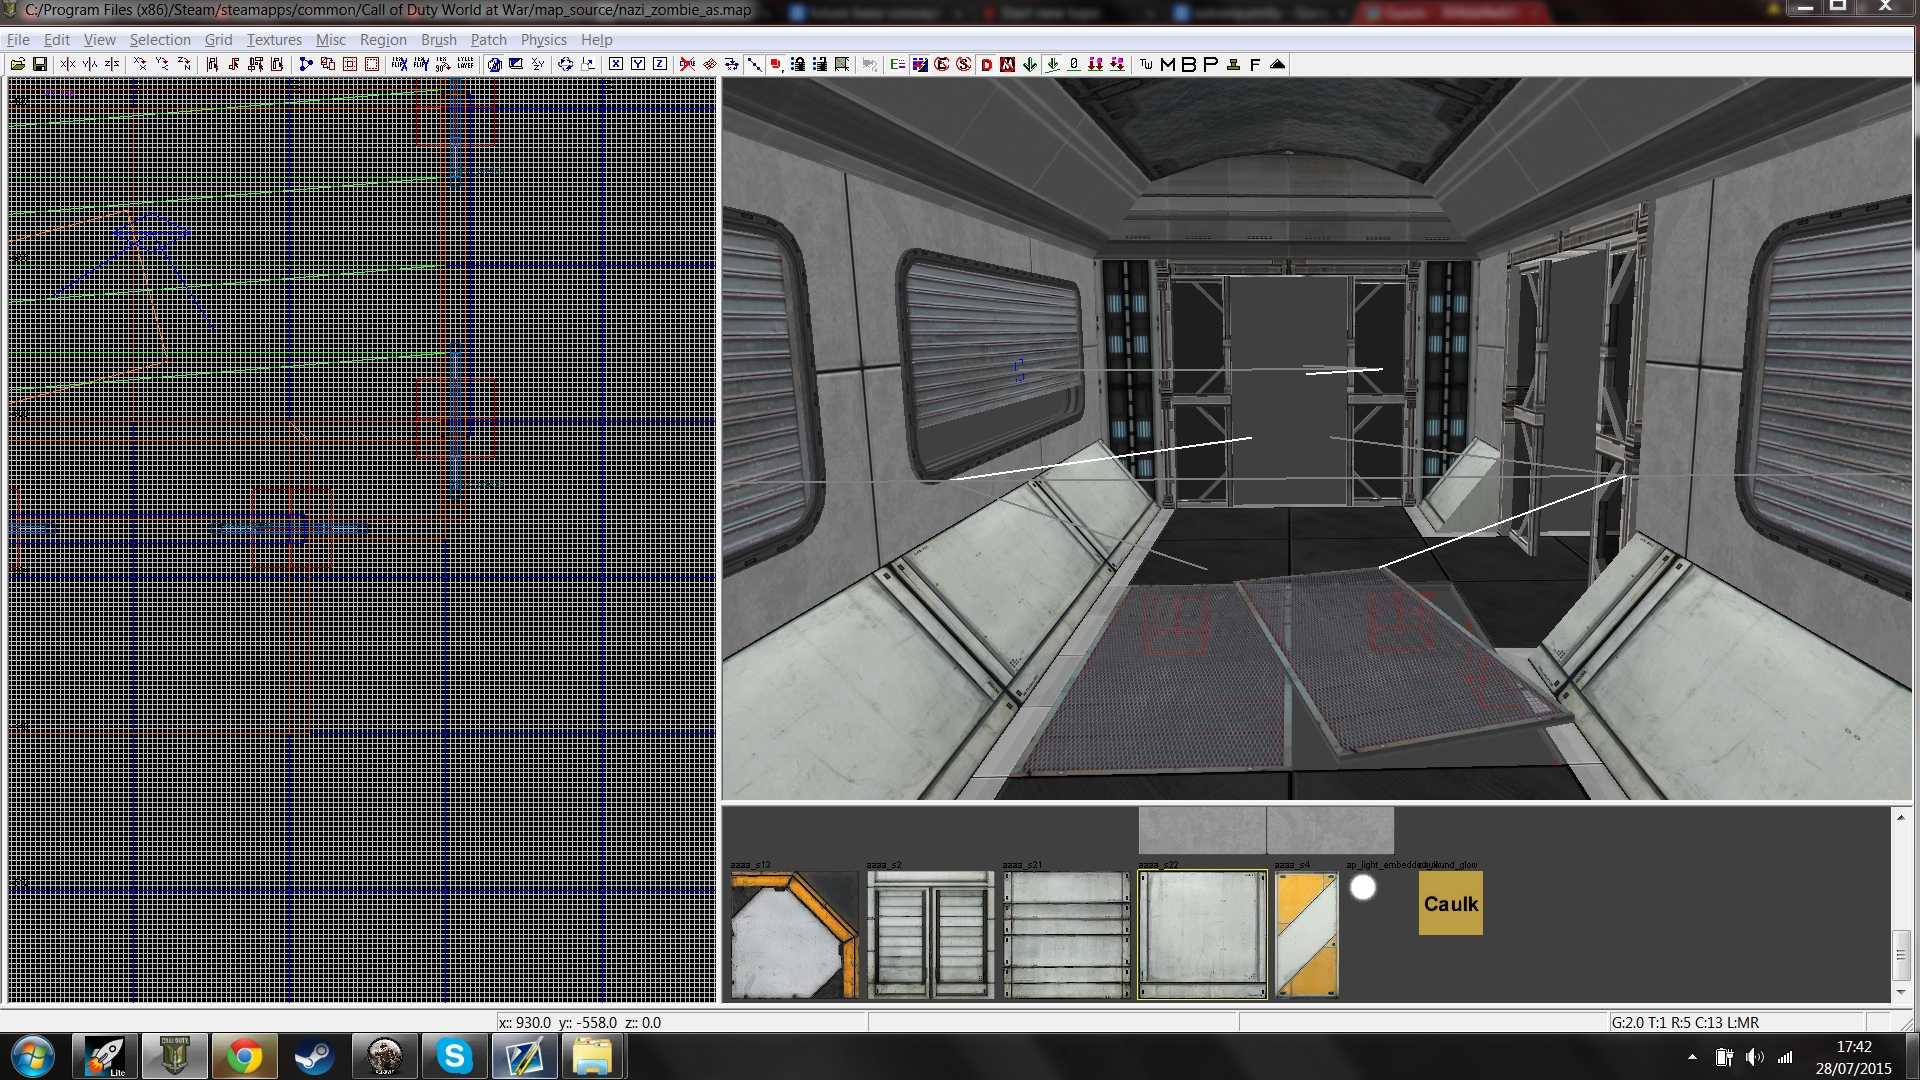Open the Patch menu

pos(489,40)
